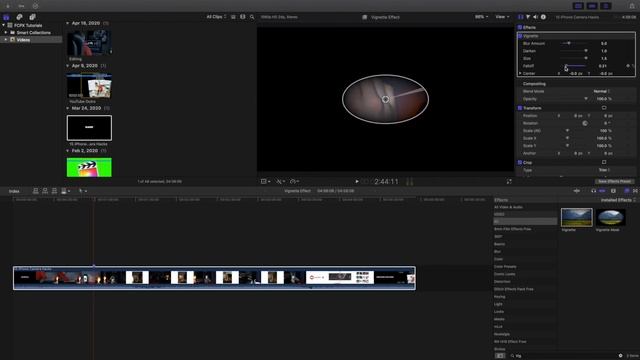Screen dimensions: 640x360
Task: Show the Transitions browser icon
Action: pos(635,191)
